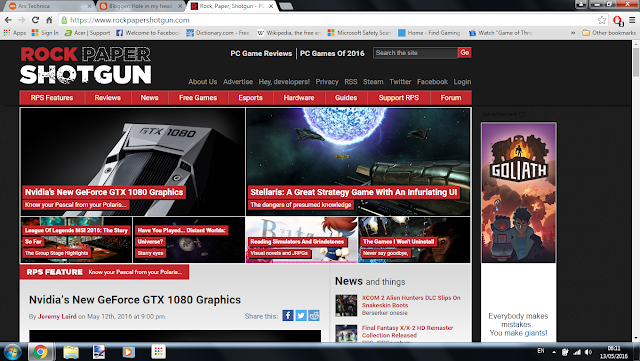This screenshot has width=640, height=361.
Task: Open the Wikipedia bookmark
Action: coord(289,33)
